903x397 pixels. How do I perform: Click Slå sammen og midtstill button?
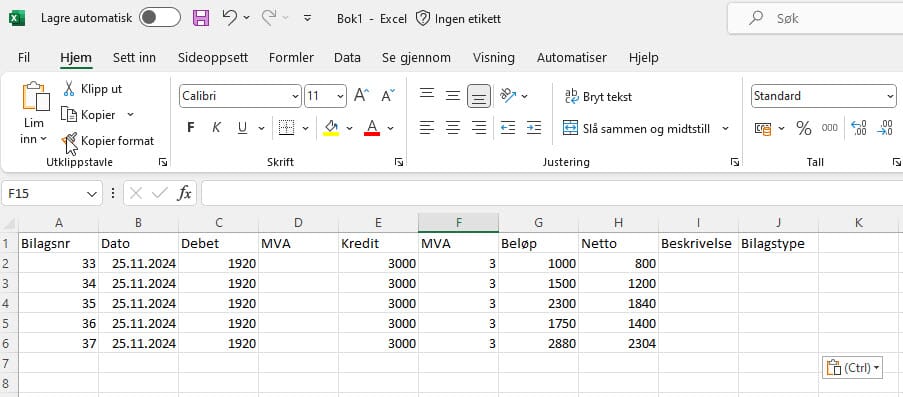637,128
